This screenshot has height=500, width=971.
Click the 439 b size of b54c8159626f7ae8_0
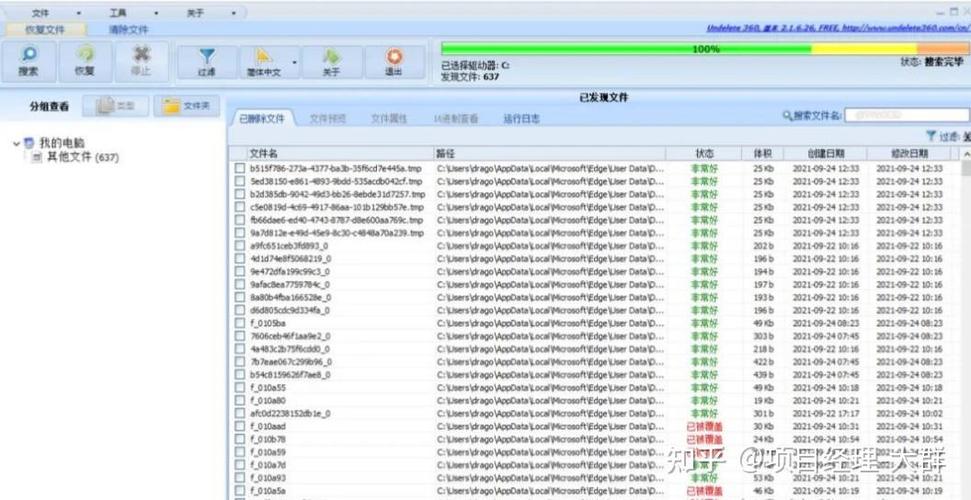click(764, 375)
